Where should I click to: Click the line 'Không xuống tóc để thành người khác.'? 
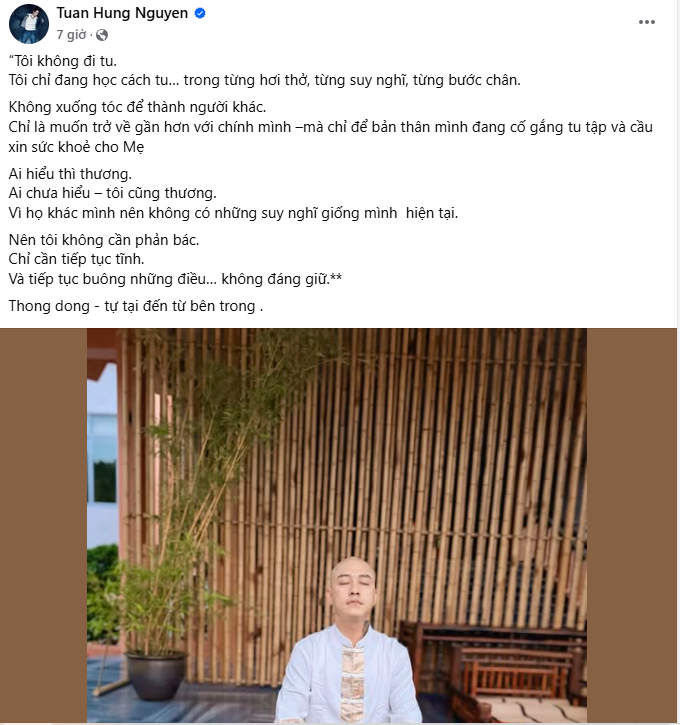[x=137, y=107]
